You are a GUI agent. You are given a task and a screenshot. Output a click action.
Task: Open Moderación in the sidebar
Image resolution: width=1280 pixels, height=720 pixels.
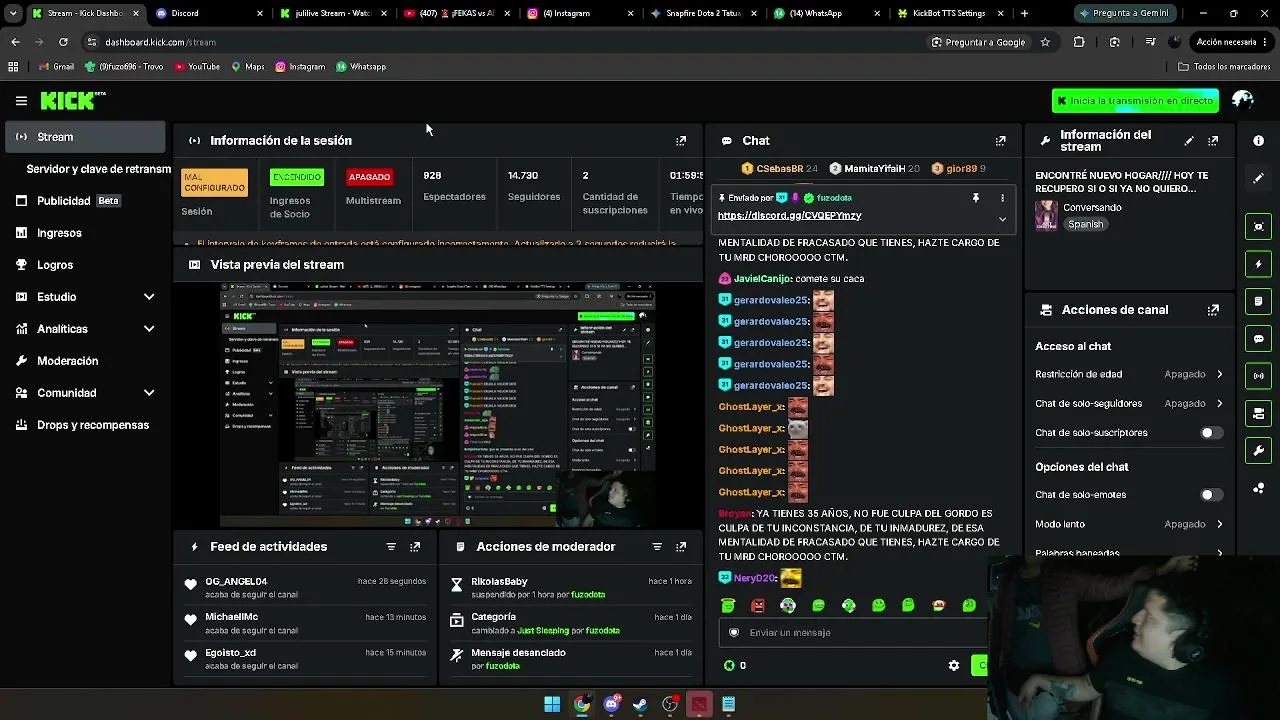click(85, 361)
